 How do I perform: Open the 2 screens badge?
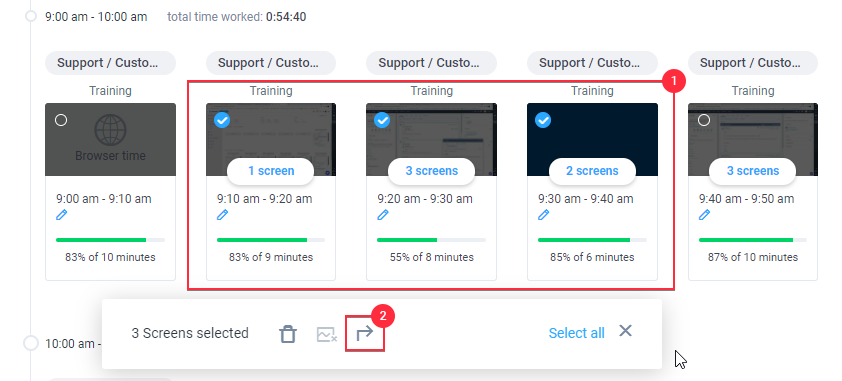[x=592, y=171]
